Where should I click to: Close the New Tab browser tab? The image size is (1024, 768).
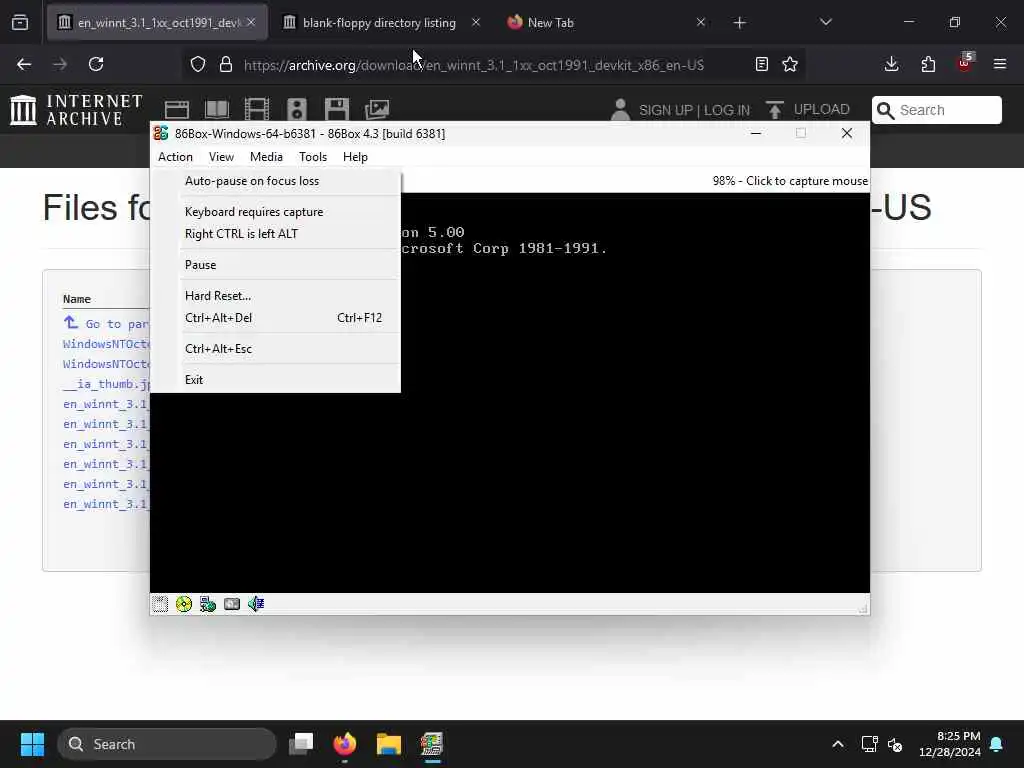tap(701, 22)
